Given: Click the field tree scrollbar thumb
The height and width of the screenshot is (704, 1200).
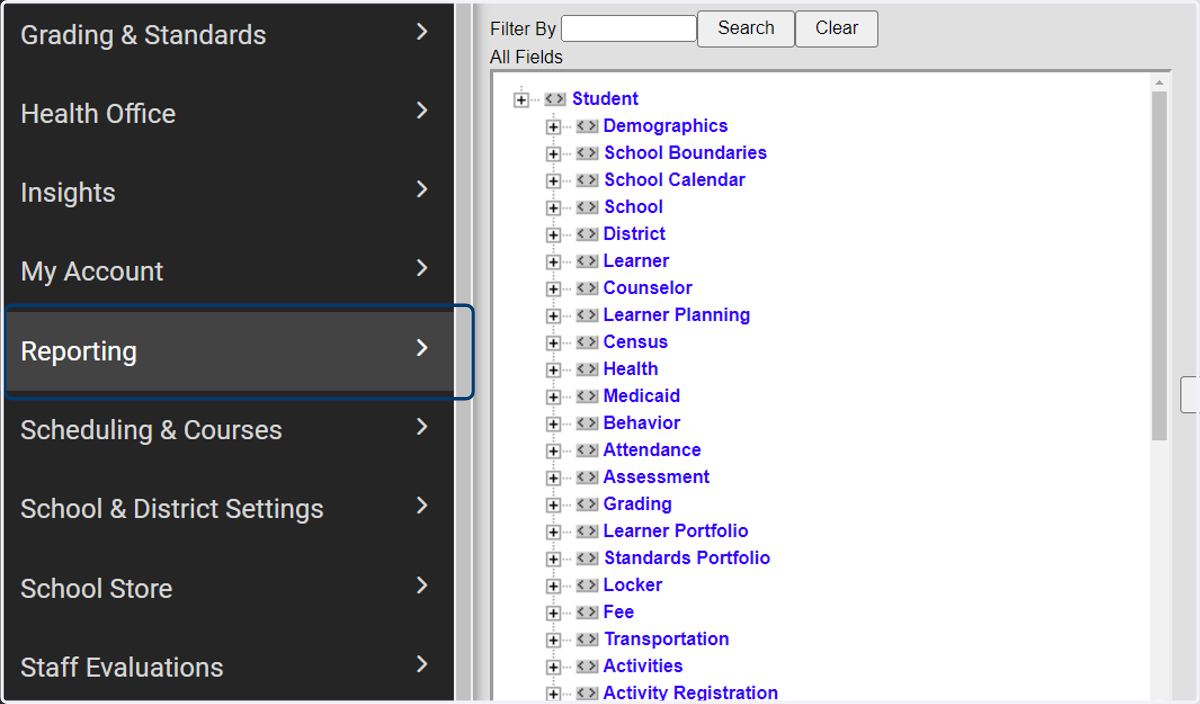Looking at the screenshot, I should (x=1159, y=266).
